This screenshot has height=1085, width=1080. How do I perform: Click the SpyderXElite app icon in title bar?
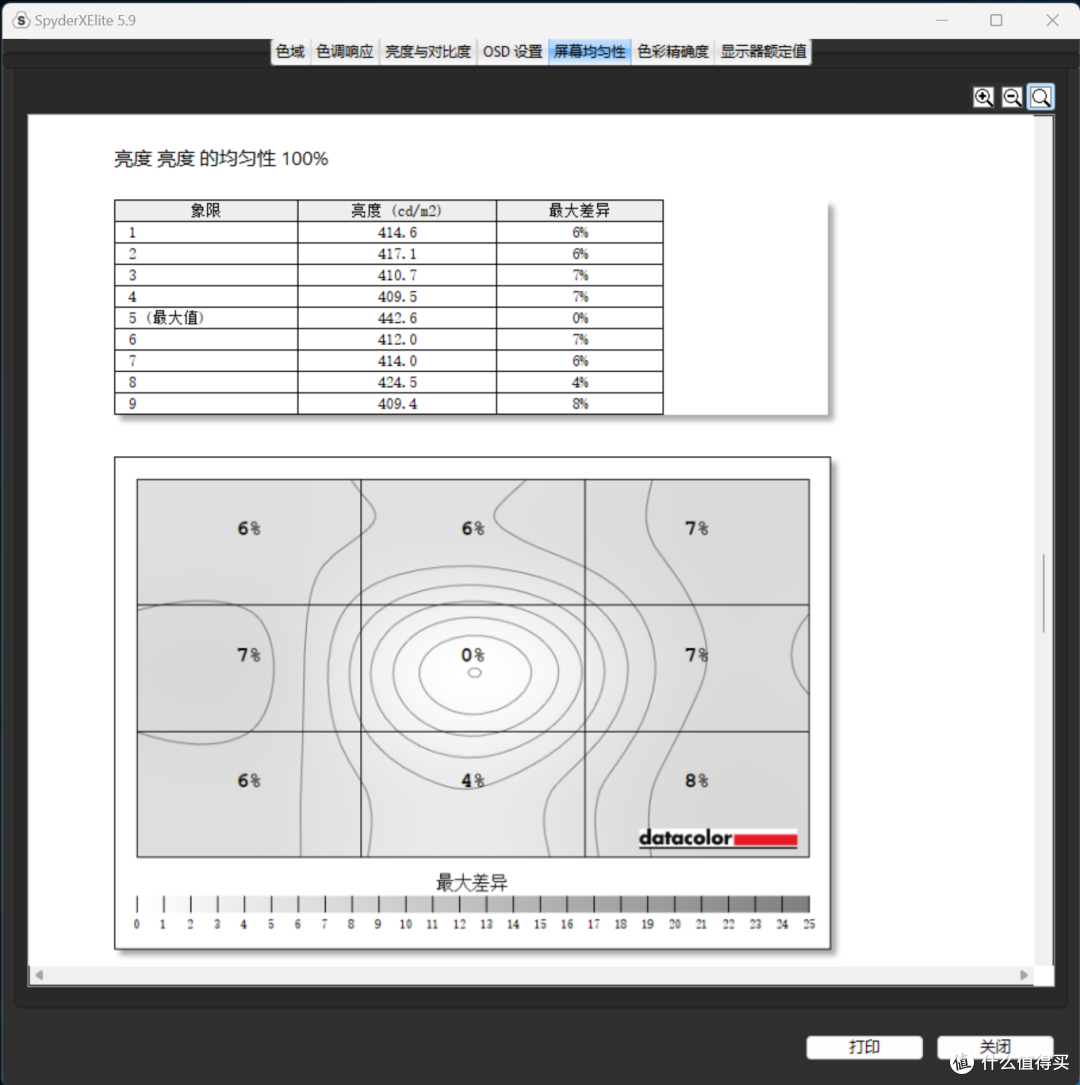coord(21,20)
